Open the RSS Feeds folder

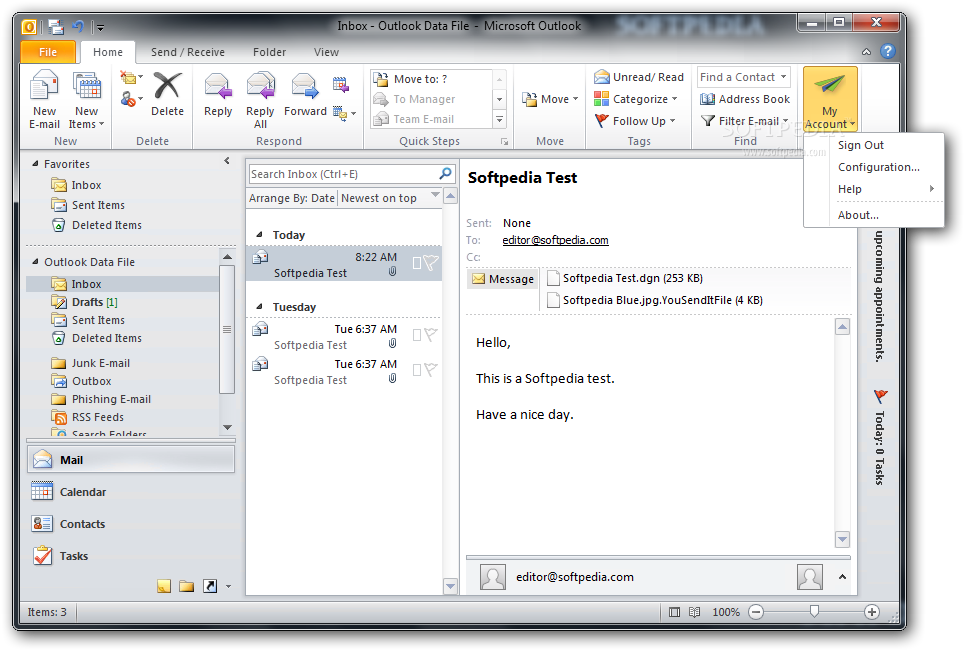pyautogui.click(x=97, y=417)
